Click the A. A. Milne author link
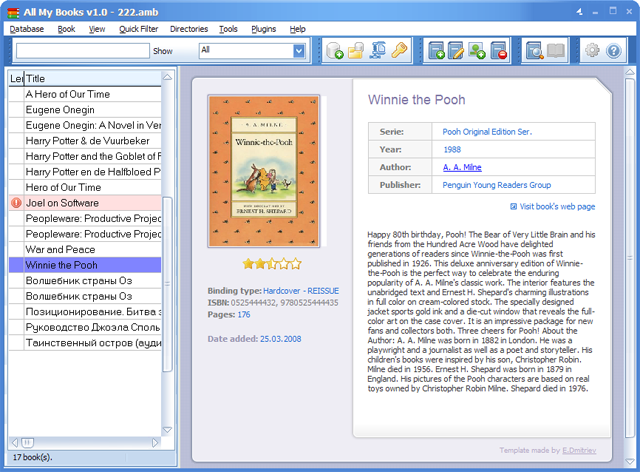Screen dimensions: 640x472 click(462, 167)
